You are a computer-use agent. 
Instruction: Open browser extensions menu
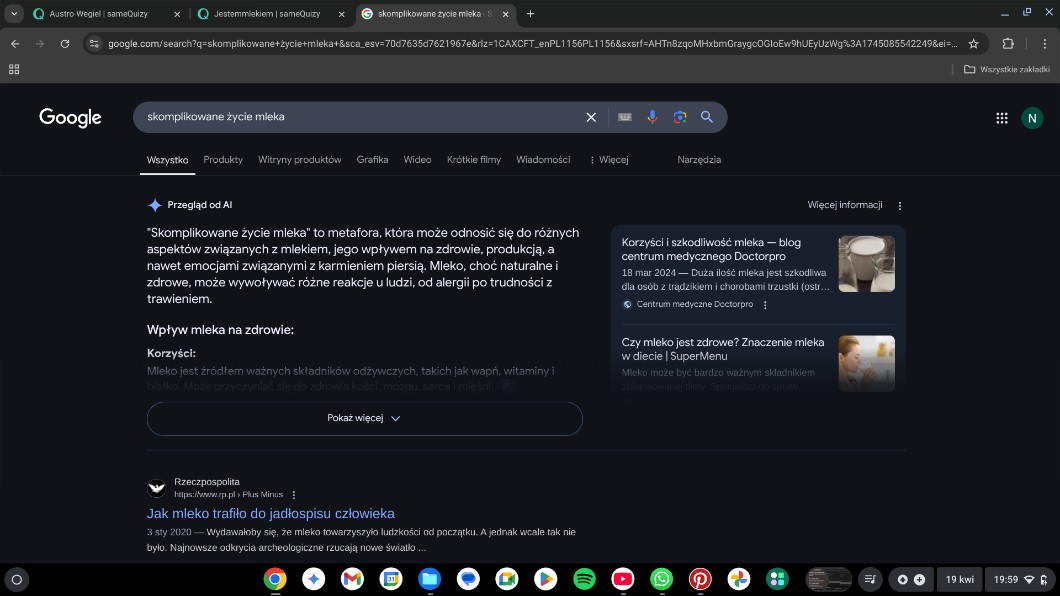1007,44
